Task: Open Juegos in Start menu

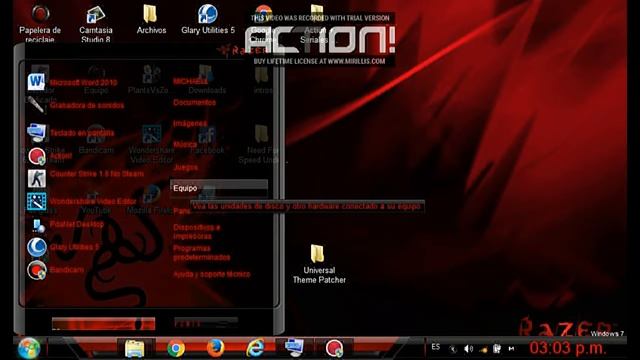Action: click(x=185, y=167)
